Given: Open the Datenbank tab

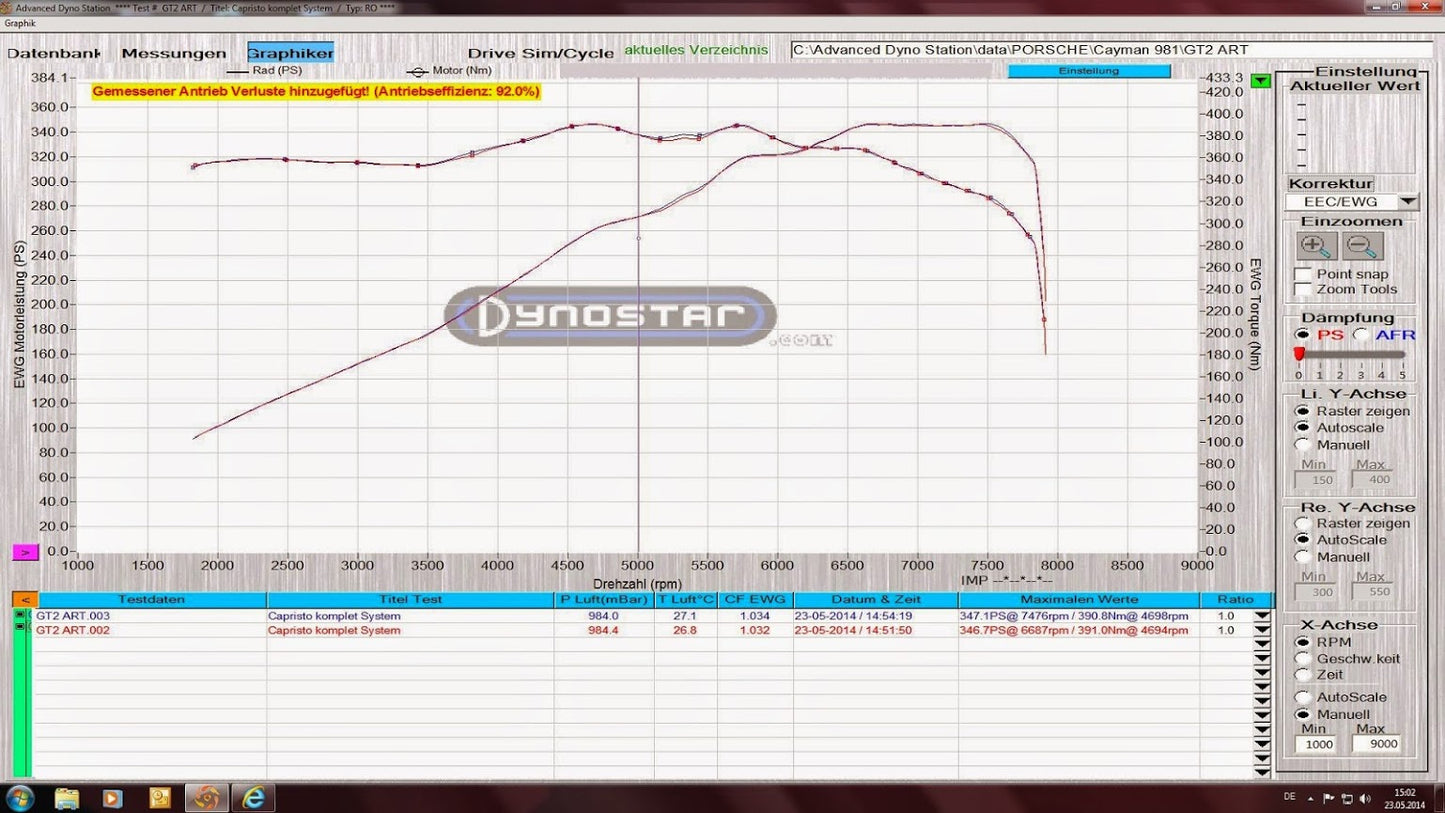Looking at the screenshot, I should (x=54, y=53).
